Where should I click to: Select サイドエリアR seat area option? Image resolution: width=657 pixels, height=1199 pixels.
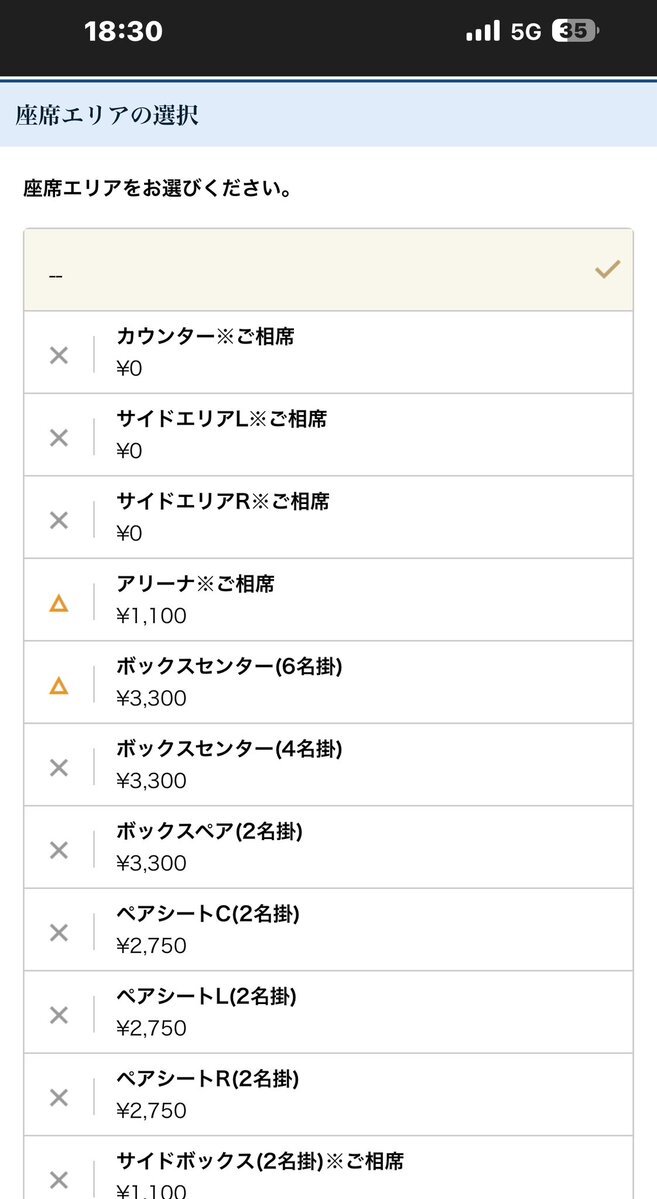pyautogui.click(x=360, y=517)
